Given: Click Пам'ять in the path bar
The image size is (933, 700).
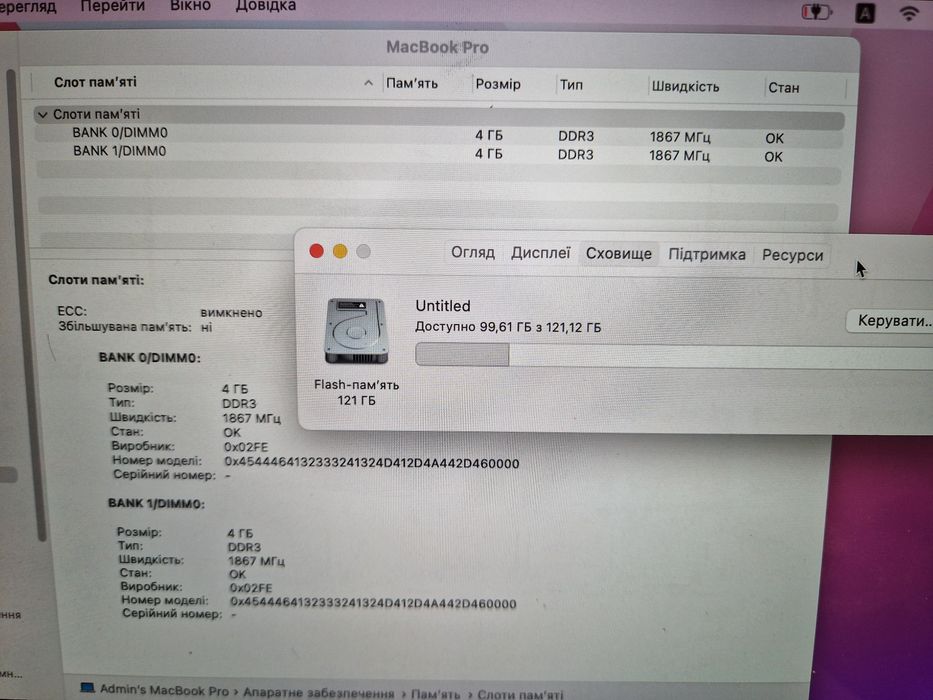Looking at the screenshot, I should tap(436, 694).
